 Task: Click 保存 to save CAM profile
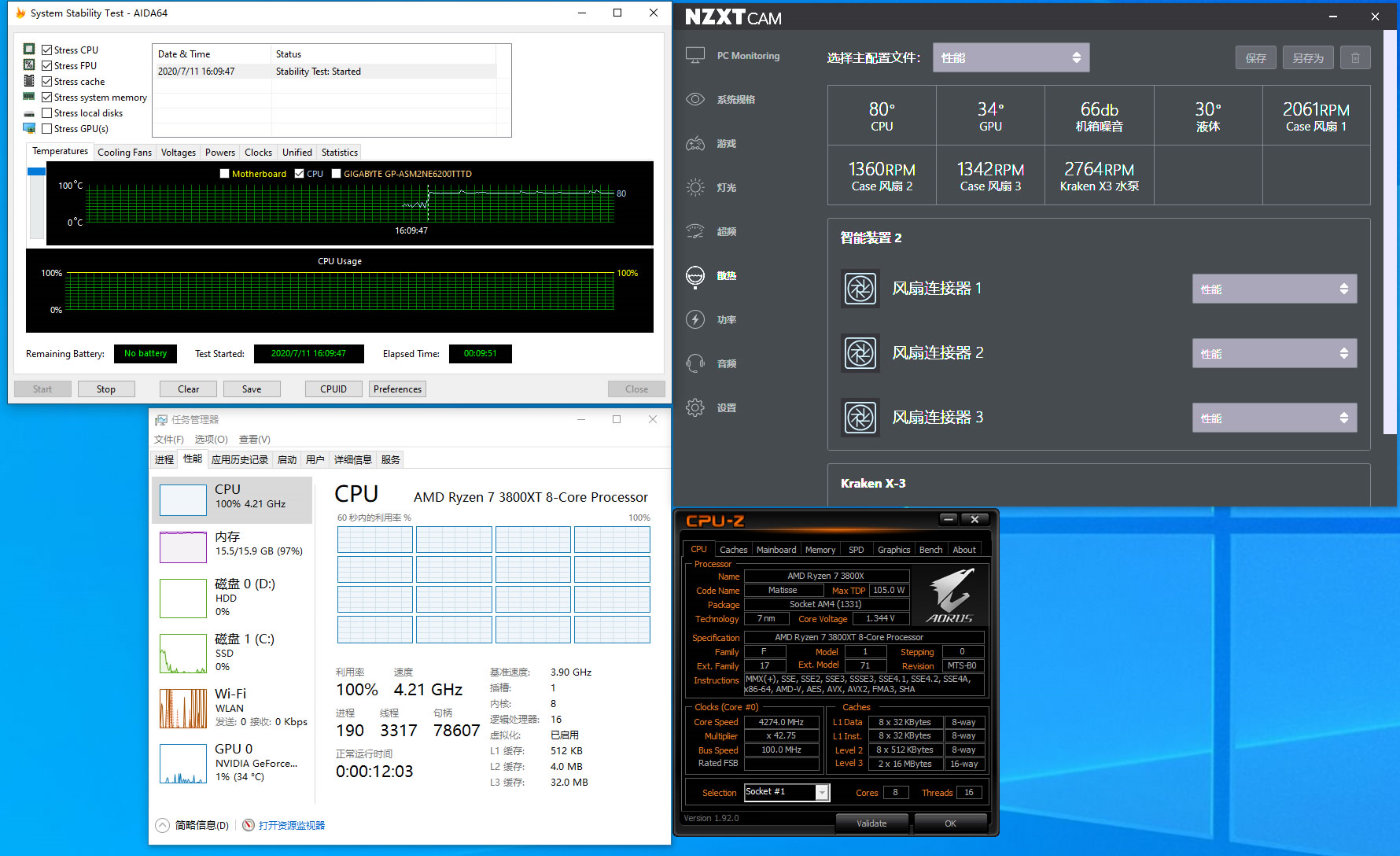(1256, 57)
